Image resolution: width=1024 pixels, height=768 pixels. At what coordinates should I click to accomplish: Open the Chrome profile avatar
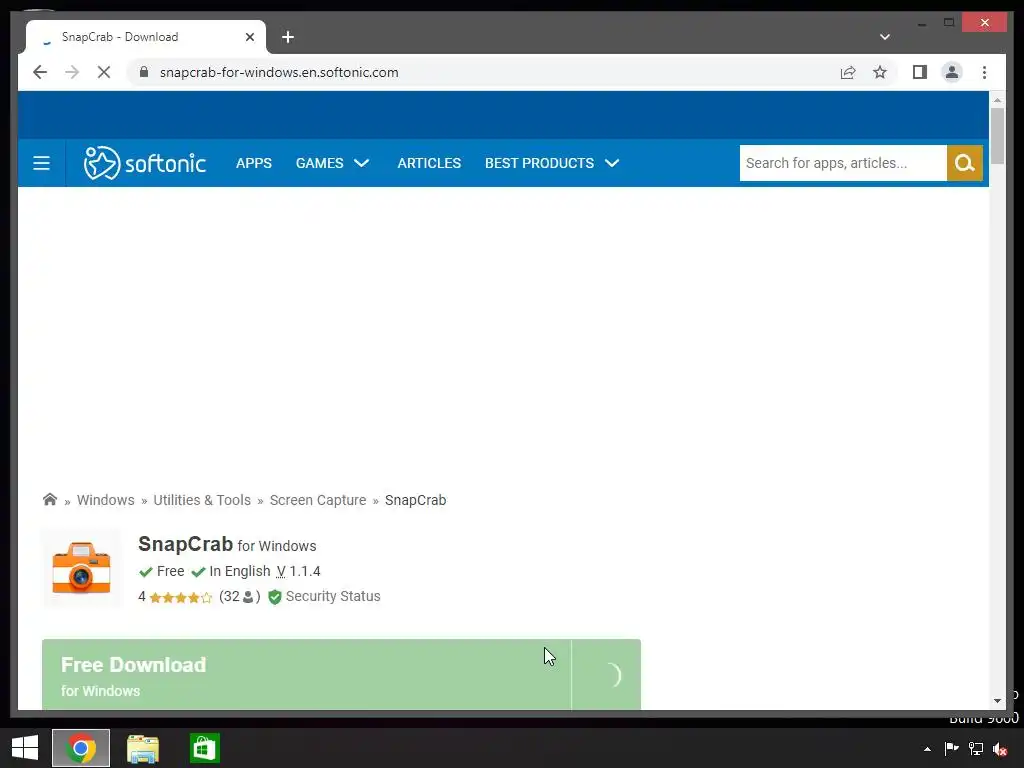[x=952, y=72]
